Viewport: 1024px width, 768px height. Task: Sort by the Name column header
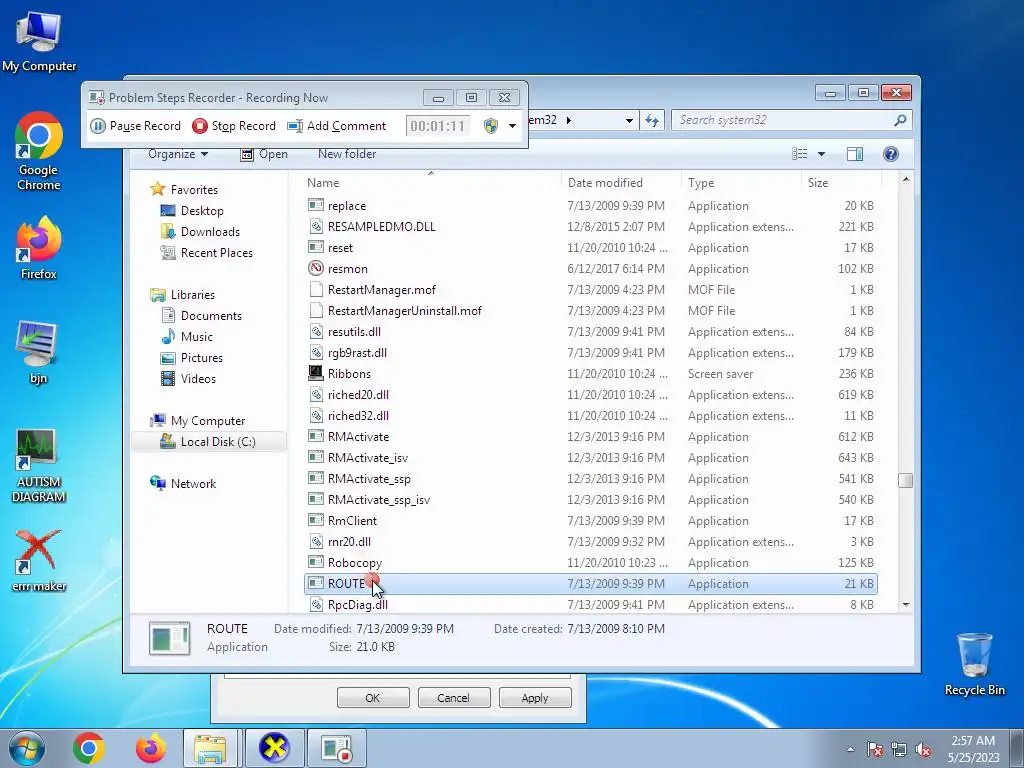click(x=431, y=183)
